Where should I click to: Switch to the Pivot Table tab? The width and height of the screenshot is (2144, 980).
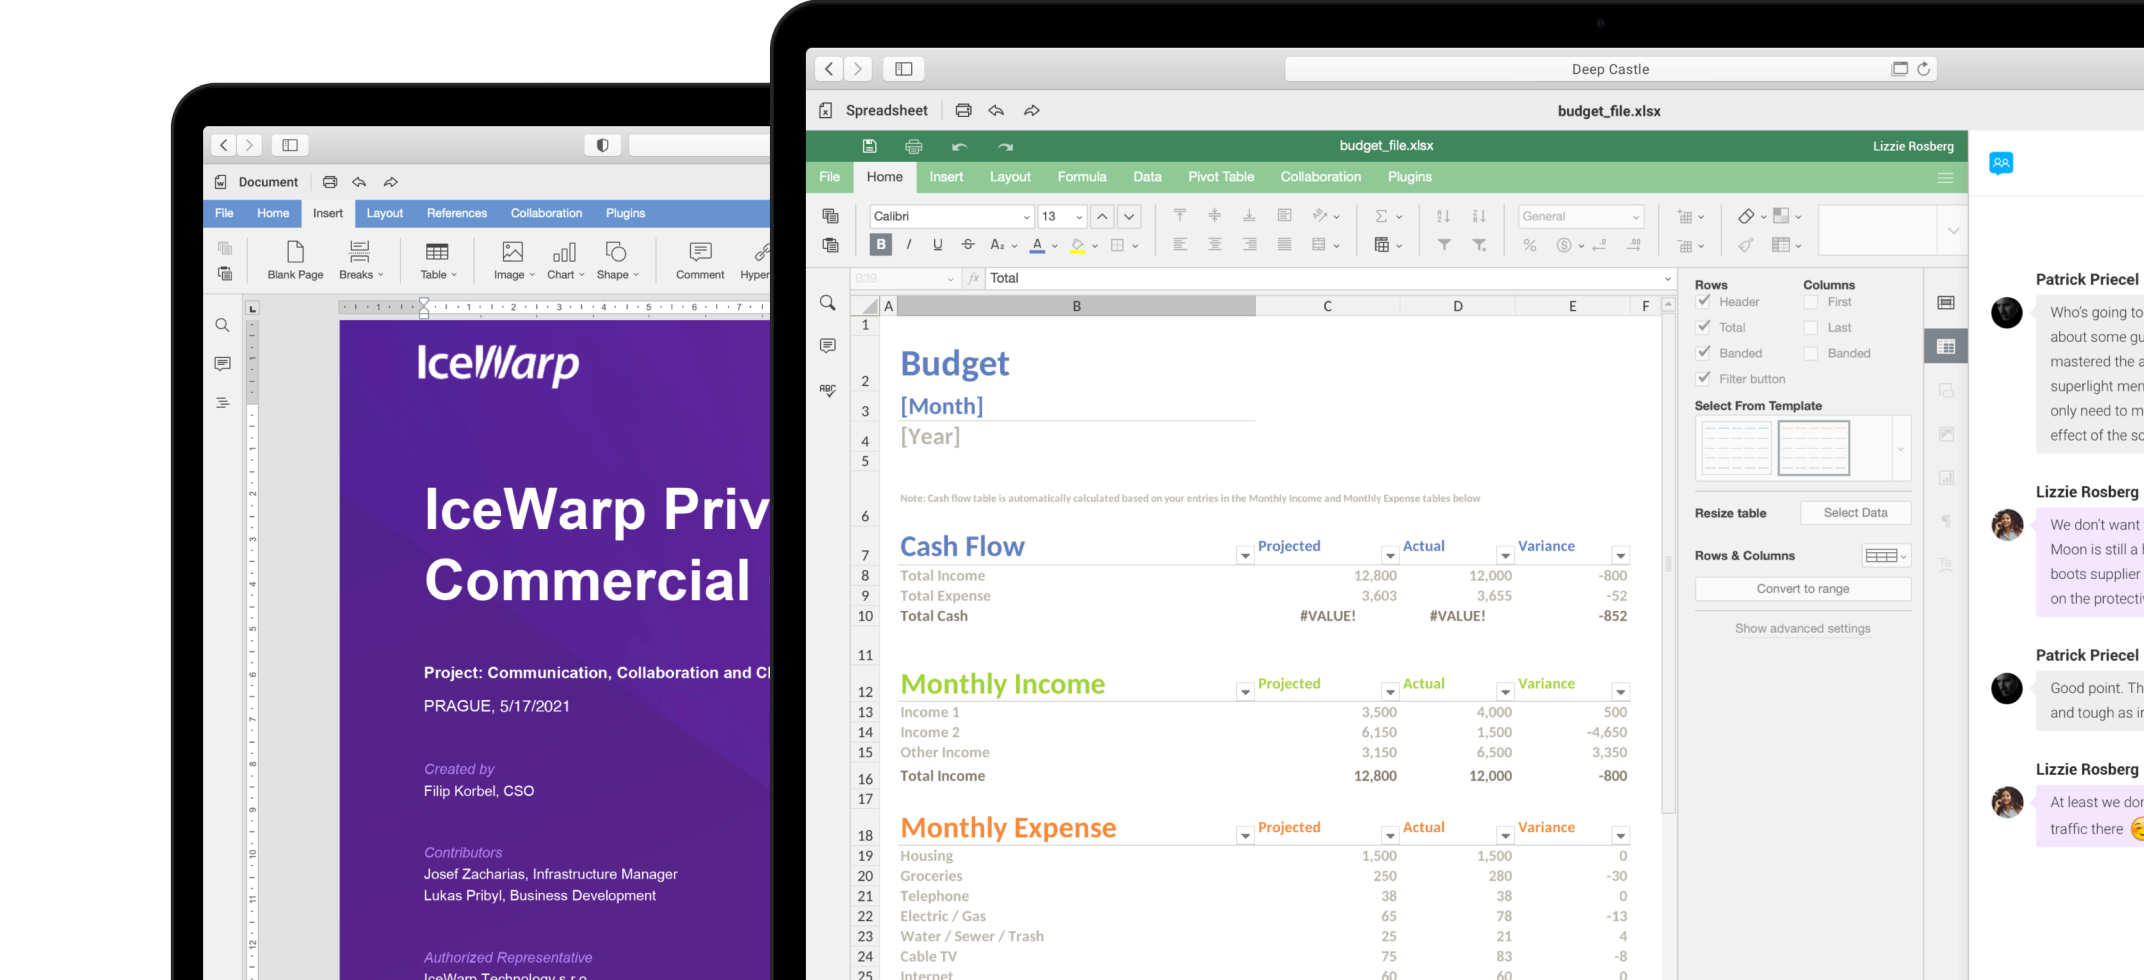pos(1221,177)
